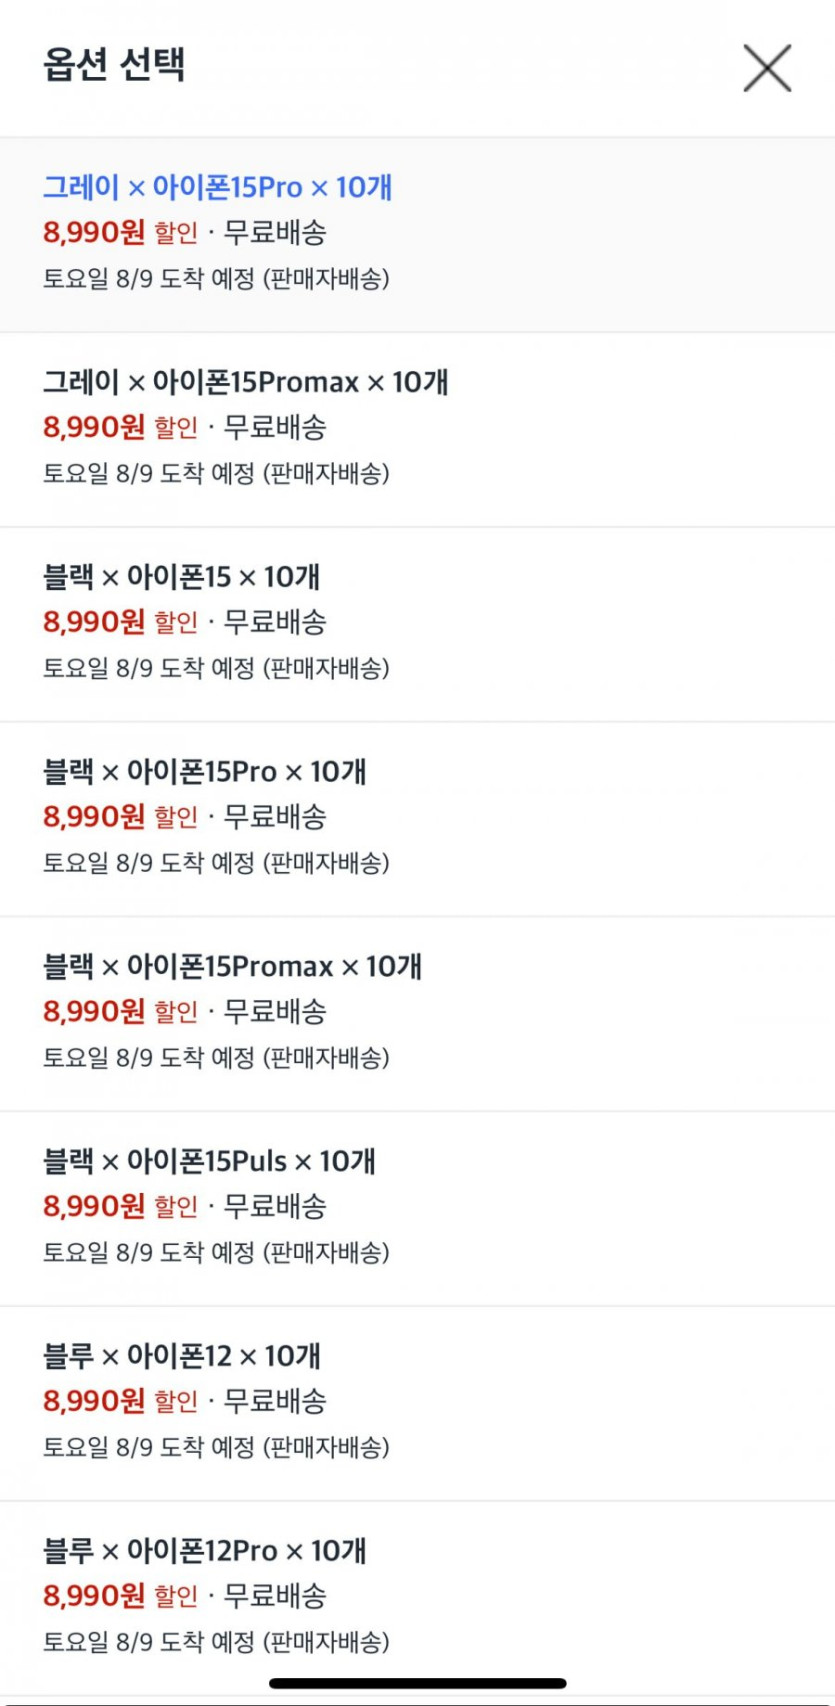This screenshot has height=1706, width=835.
Task: Tap the 옵션 선택 header title
Action: click(x=114, y=65)
